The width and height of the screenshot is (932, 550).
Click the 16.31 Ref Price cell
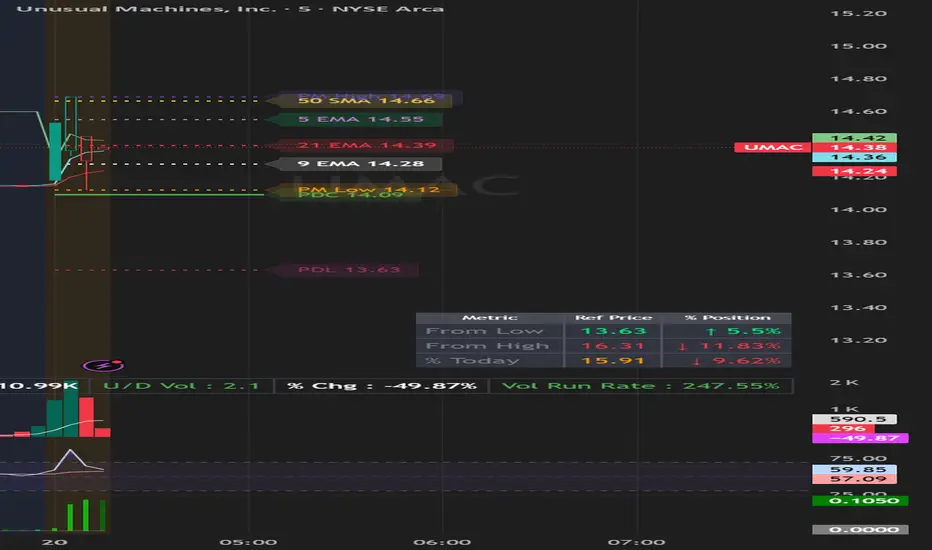tap(613, 345)
